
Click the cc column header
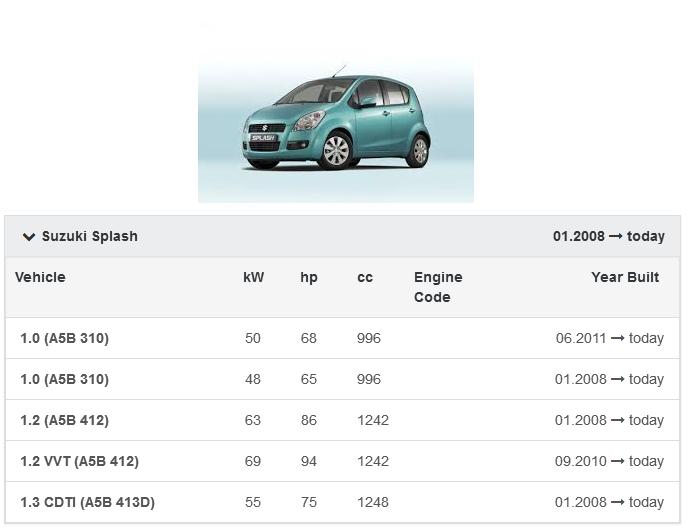(x=365, y=278)
